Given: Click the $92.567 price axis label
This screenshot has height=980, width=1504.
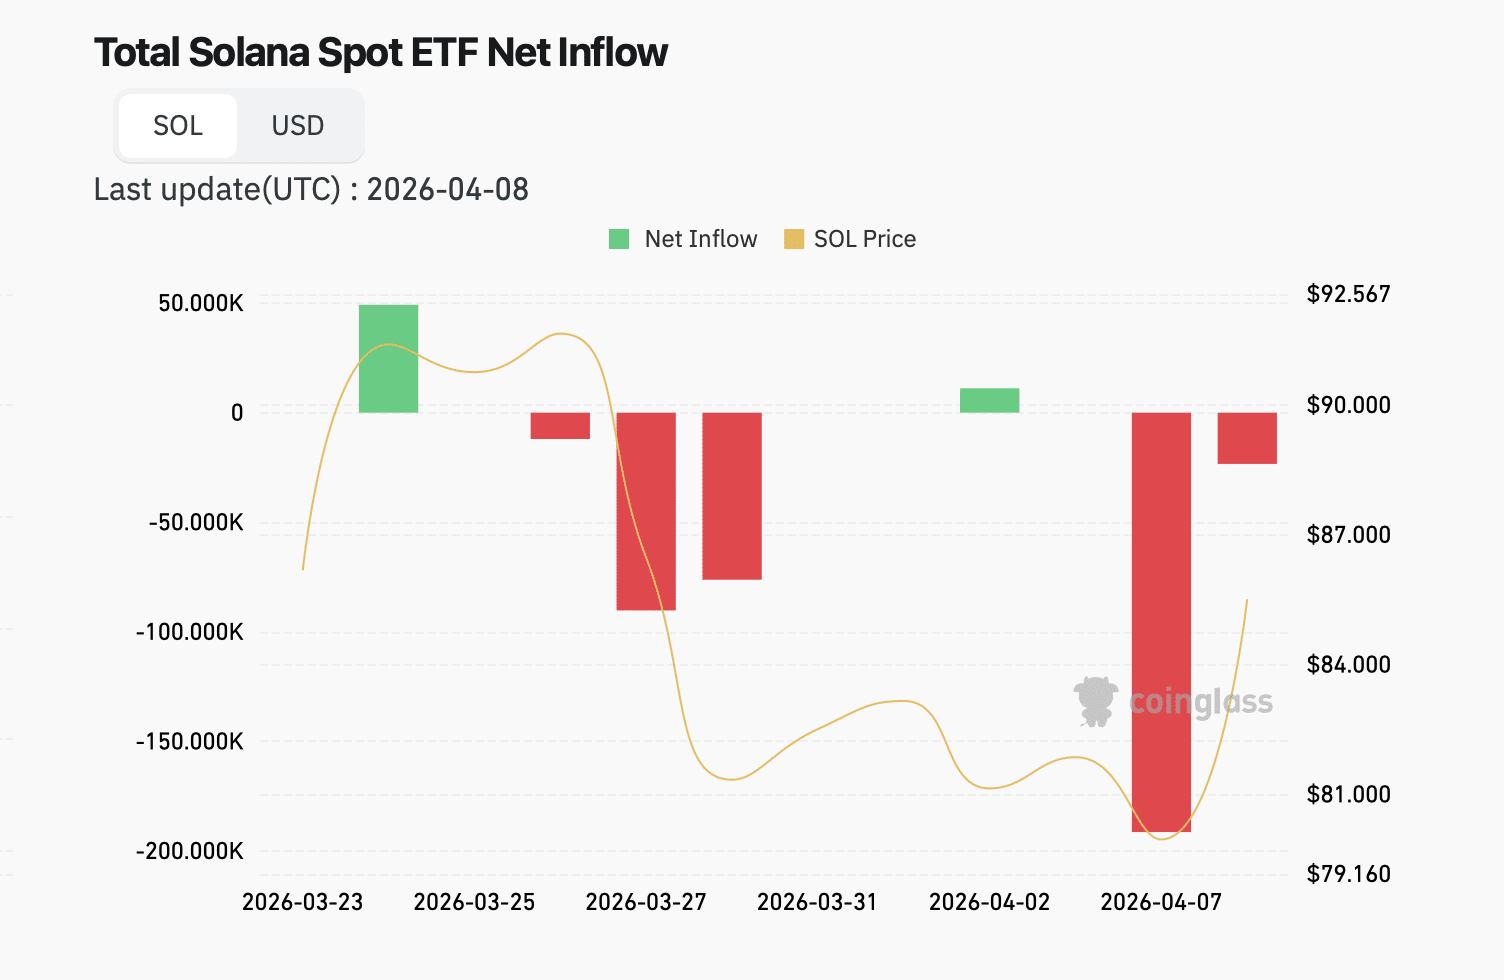Looking at the screenshot, I should tap(1348, 294).
